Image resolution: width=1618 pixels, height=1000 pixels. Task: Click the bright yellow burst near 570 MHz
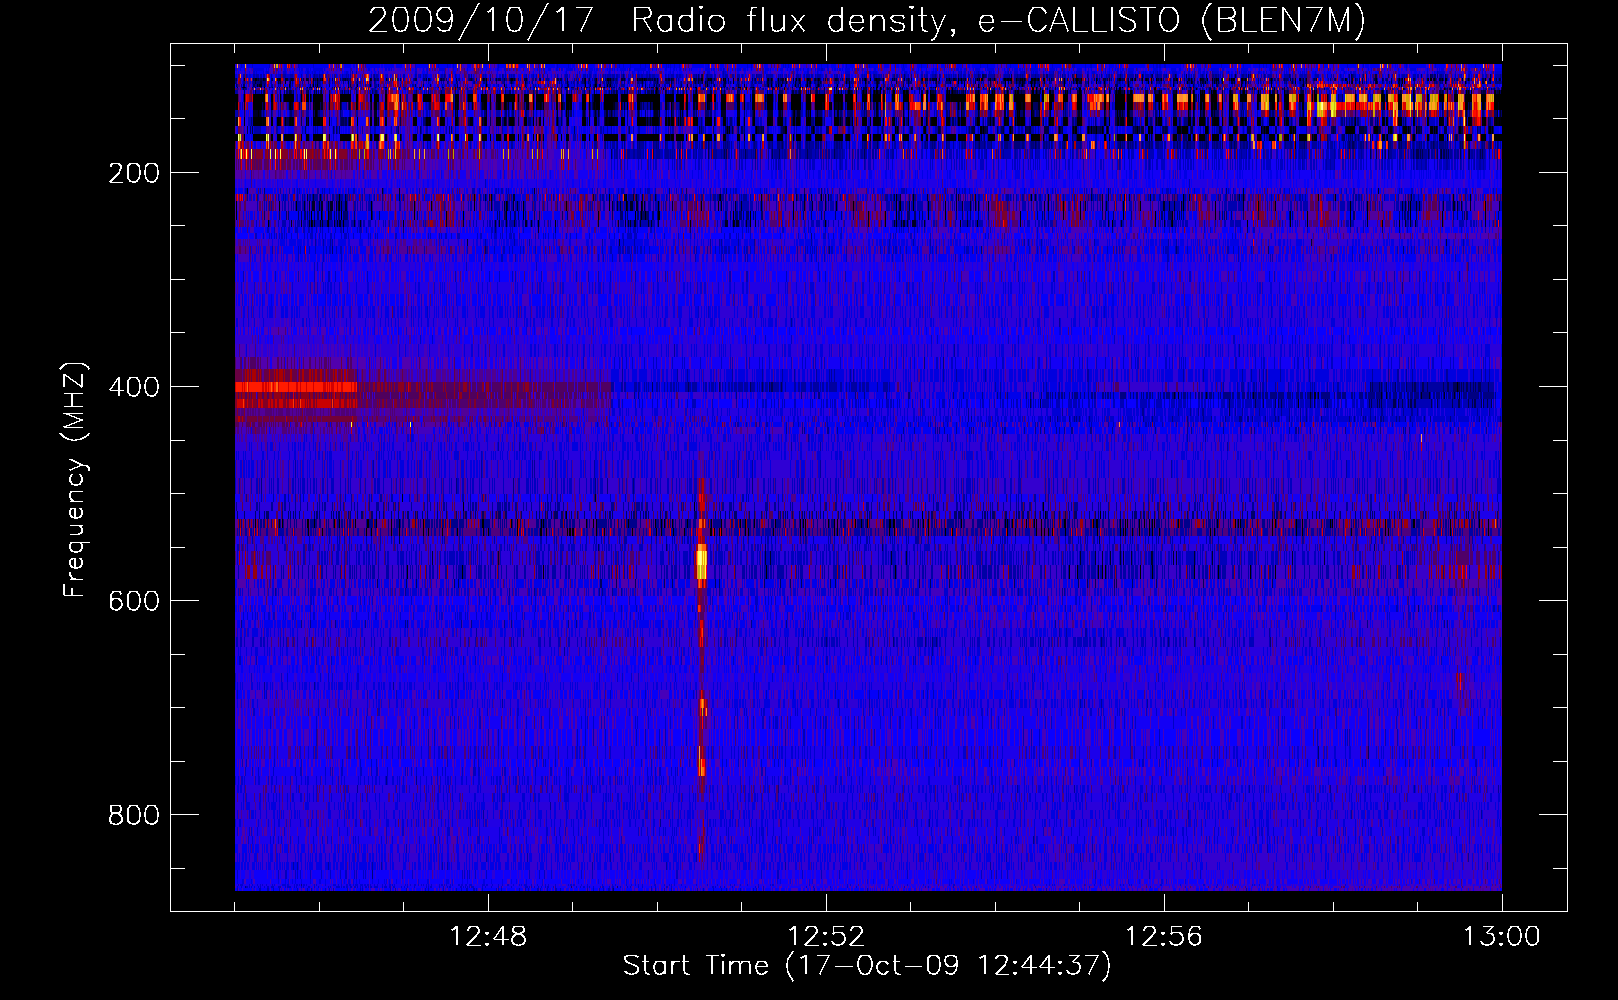701,562
